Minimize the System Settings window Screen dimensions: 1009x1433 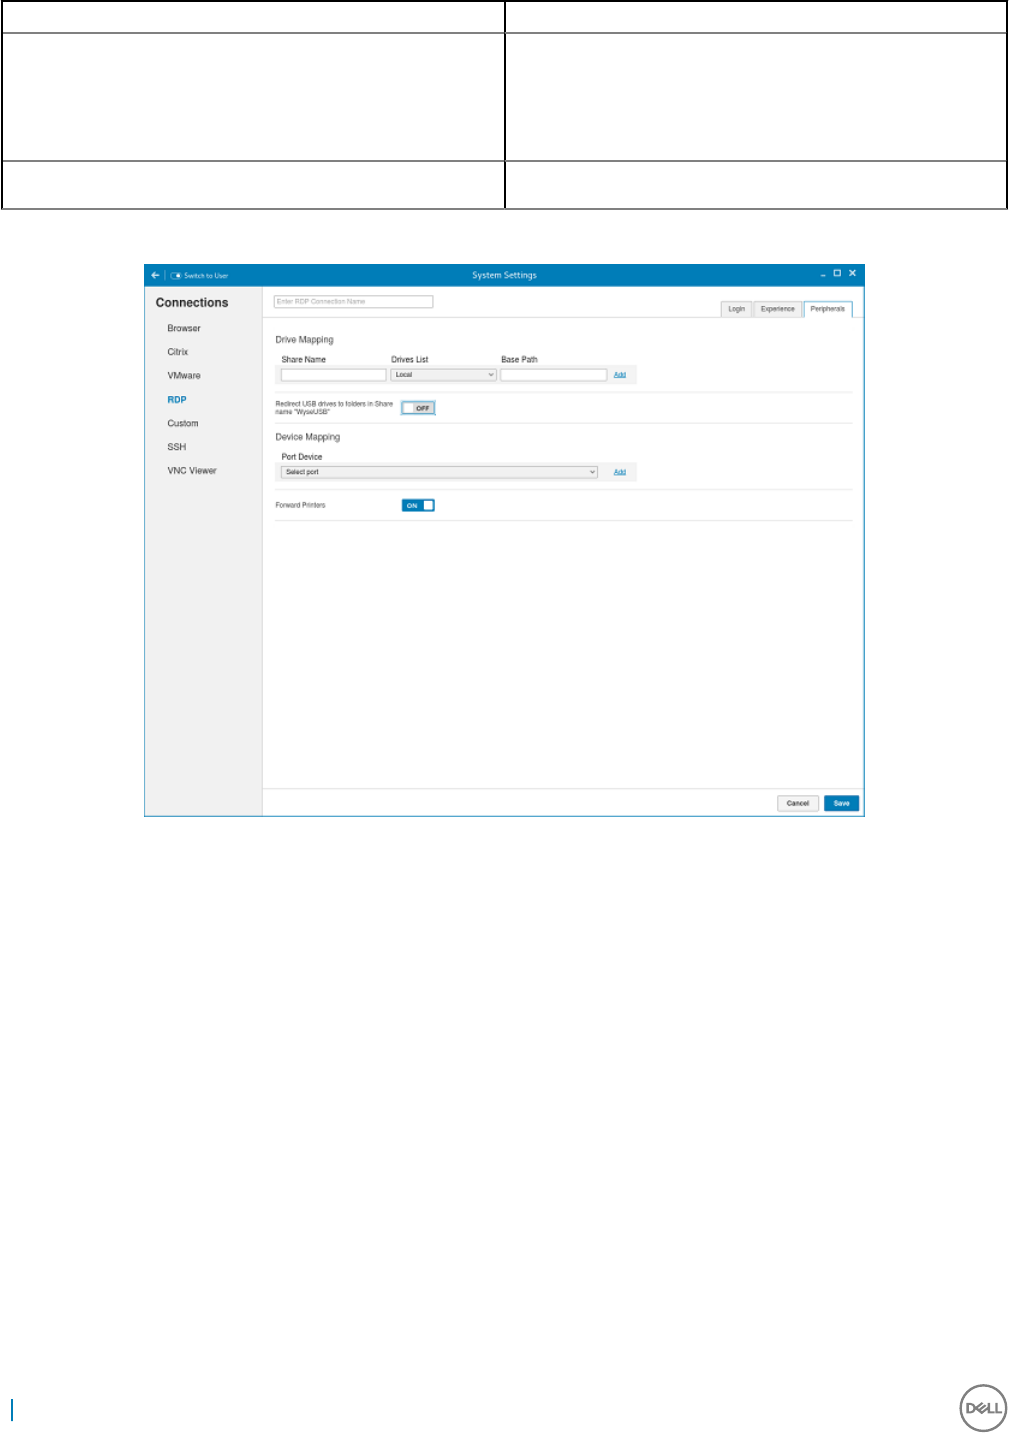[x=823, y=274]
